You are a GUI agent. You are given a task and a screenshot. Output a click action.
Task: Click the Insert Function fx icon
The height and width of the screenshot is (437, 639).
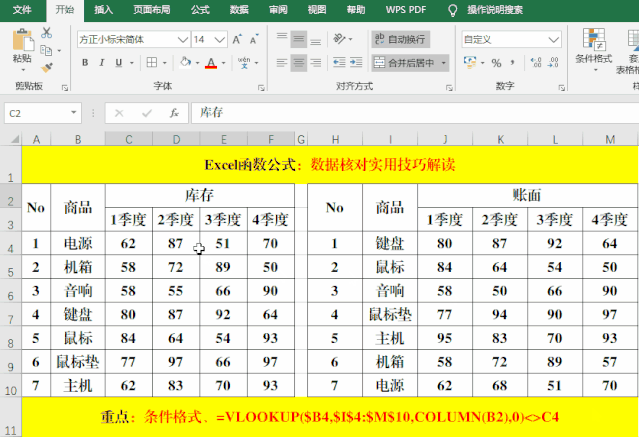coord(173,113)
